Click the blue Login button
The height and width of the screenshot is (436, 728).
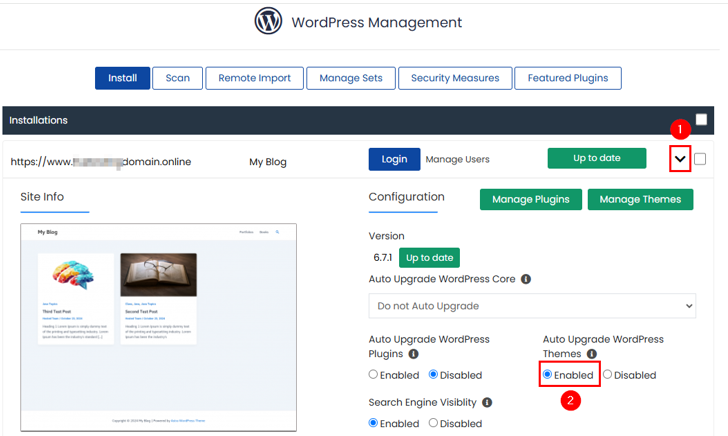point(394,159)
